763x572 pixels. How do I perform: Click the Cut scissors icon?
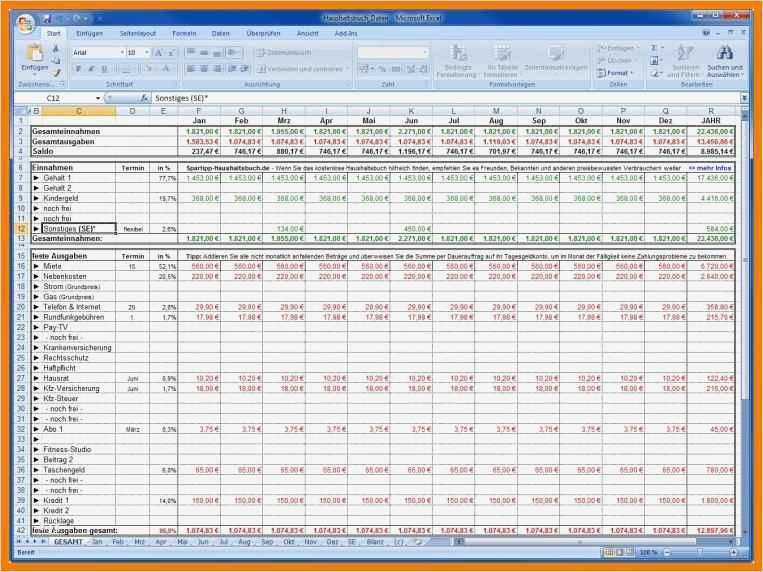coord(56,49)
